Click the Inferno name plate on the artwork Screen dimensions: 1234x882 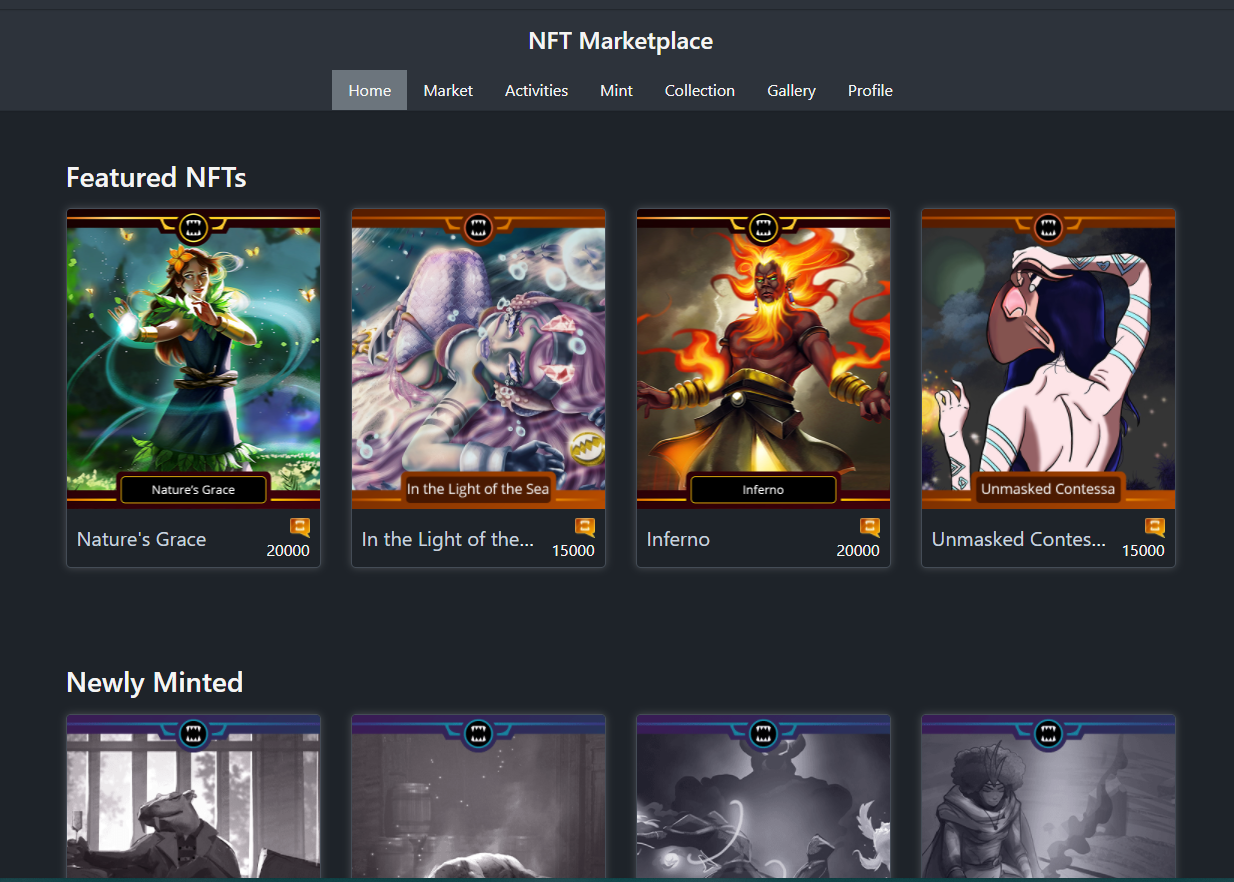[763, 490]
